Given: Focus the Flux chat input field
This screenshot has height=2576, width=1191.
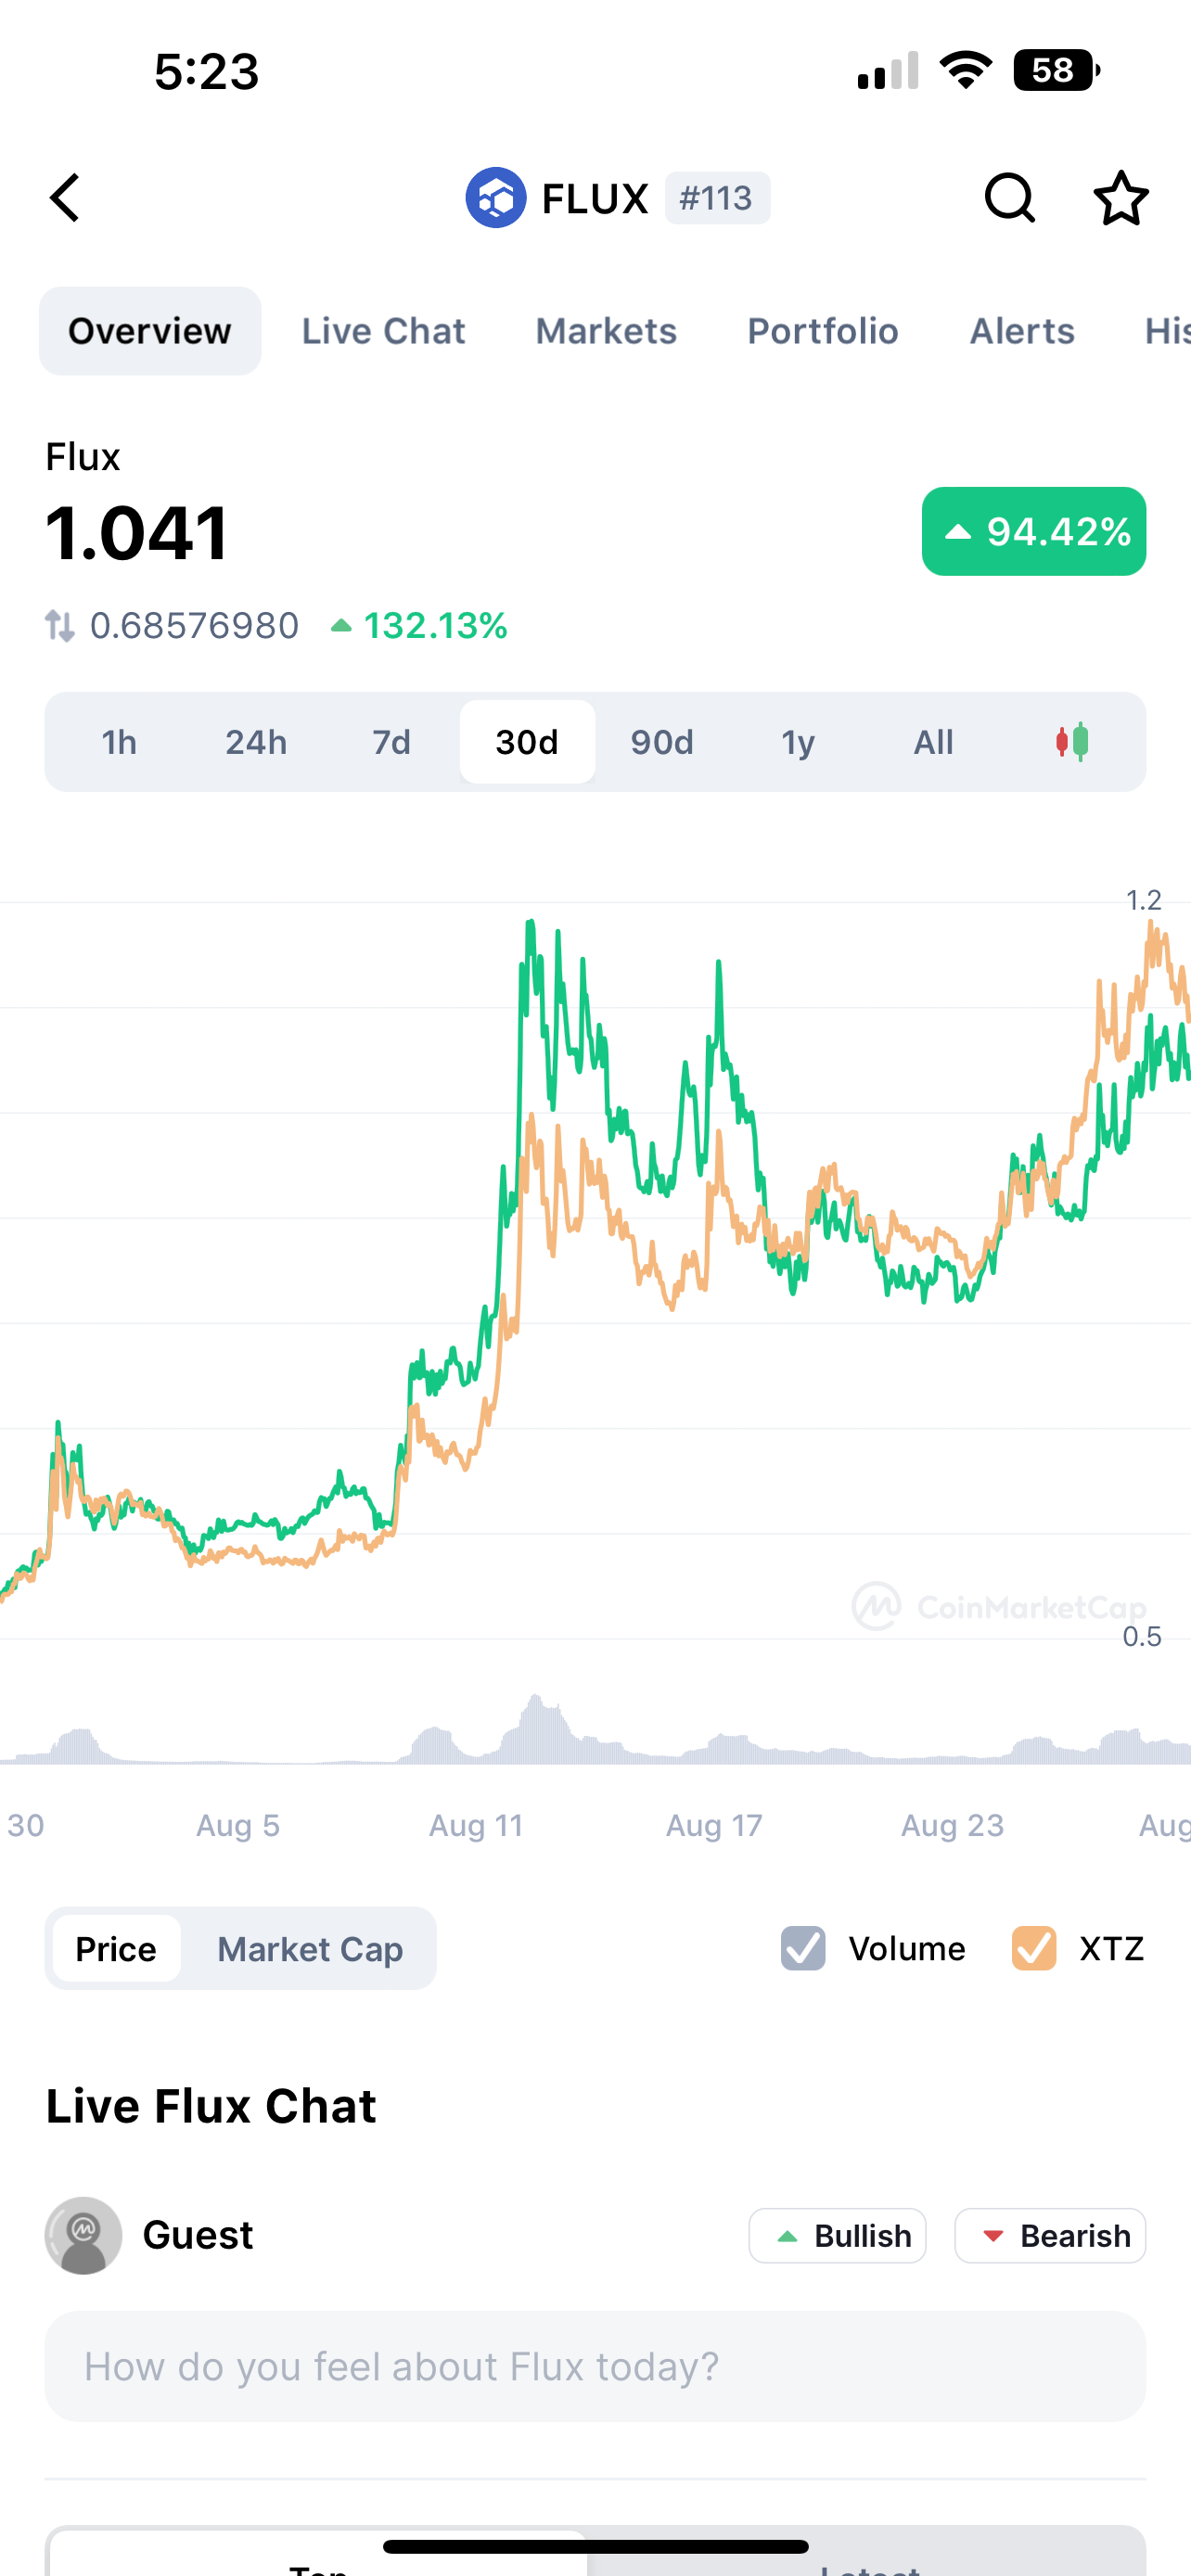Looking at the screenshot, I should 595,2366.
